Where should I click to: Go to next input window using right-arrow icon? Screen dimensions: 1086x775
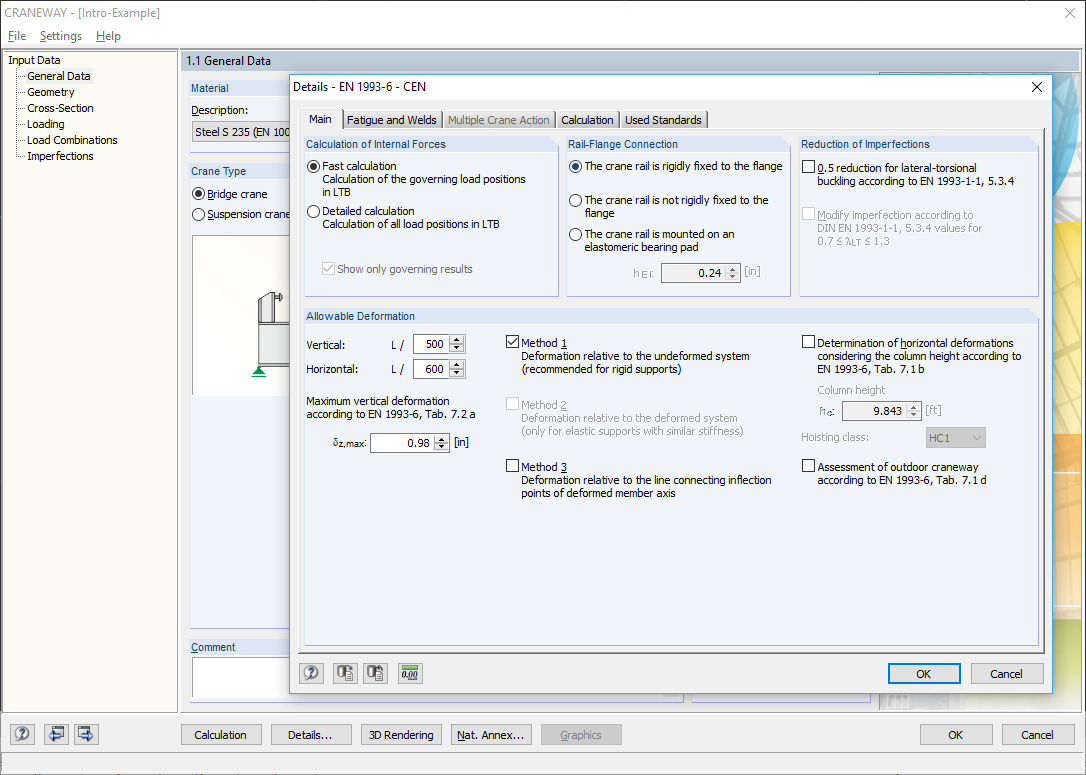(x=86, y=734)
